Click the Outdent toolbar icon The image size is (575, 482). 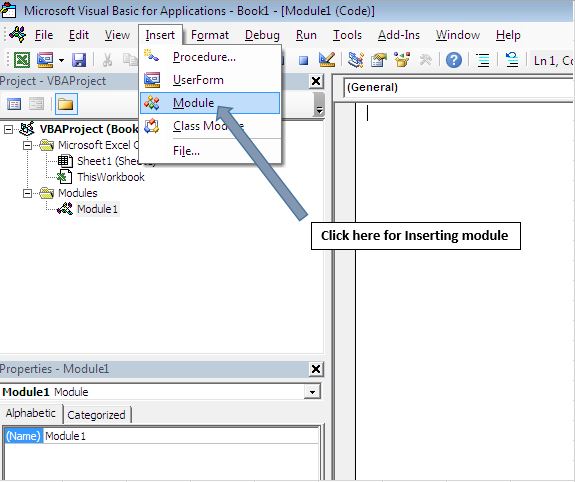click(x=512, y=60)
